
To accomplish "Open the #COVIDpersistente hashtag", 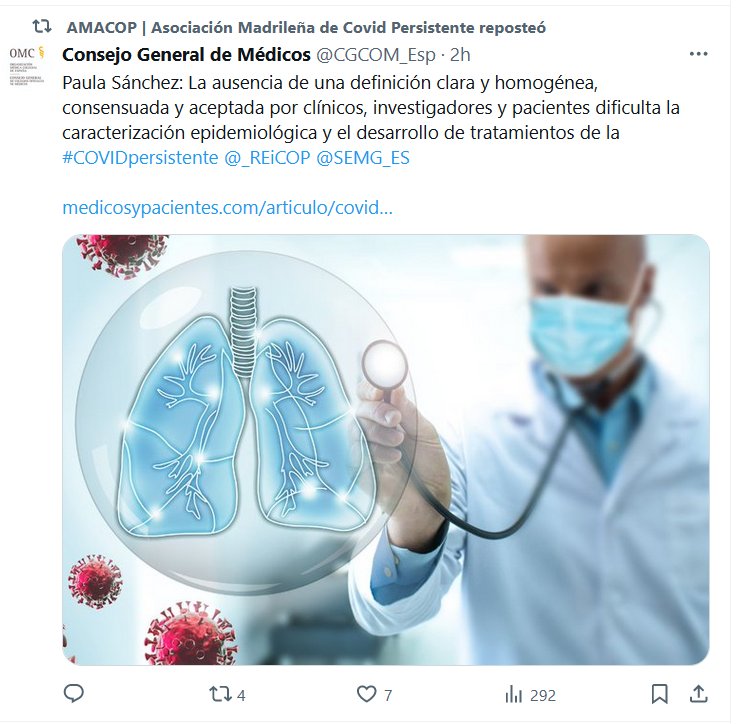I will (x=140, y=157).
